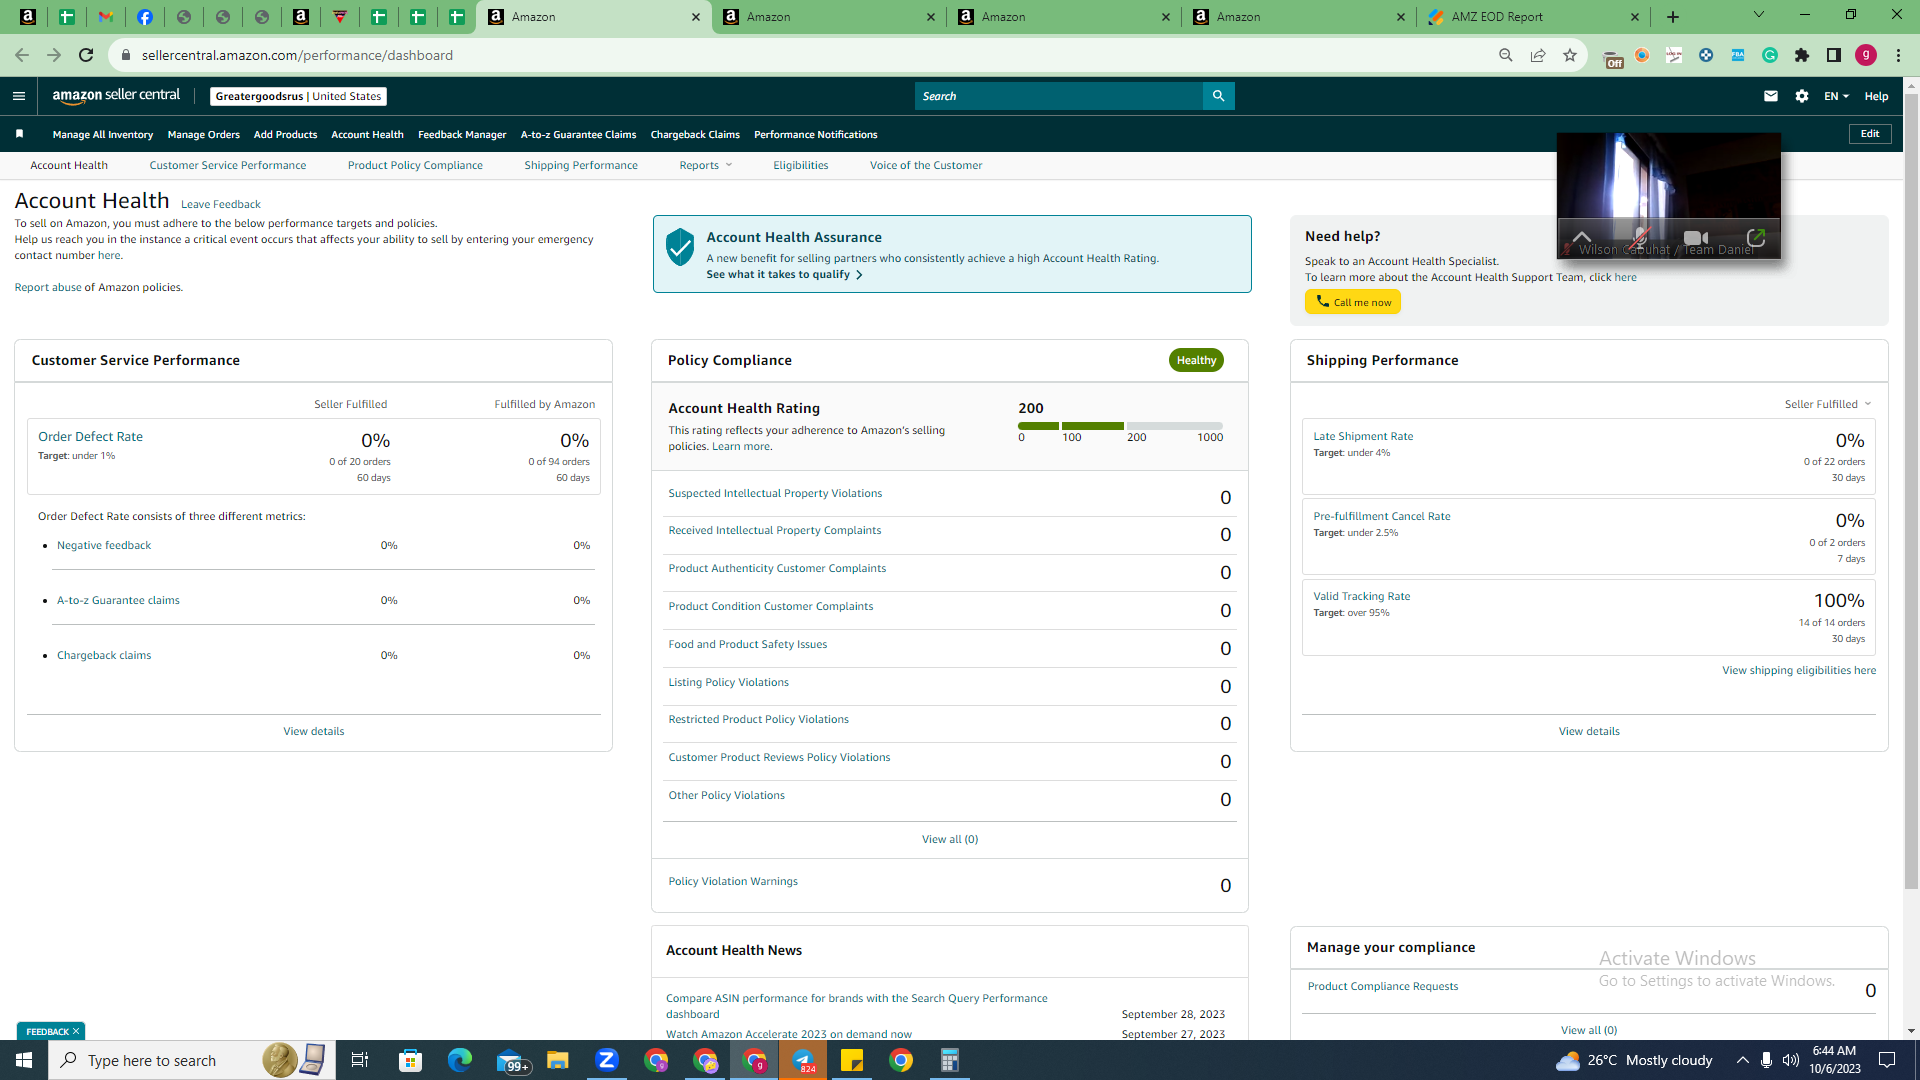1920x1080 pixels.
Task: Click the muted microphone icon in Zoom overlay
Action: coord(1639,238)
